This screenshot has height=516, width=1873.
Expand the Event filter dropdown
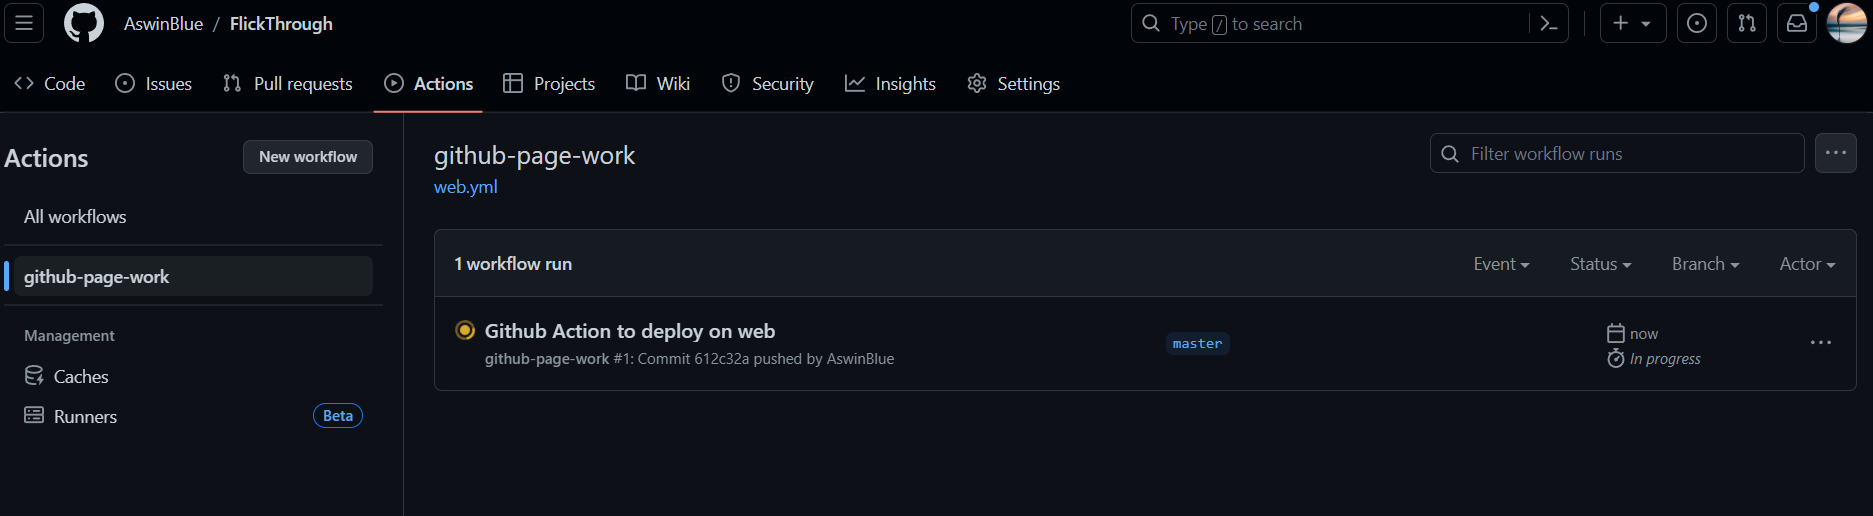click(1501, 264)
